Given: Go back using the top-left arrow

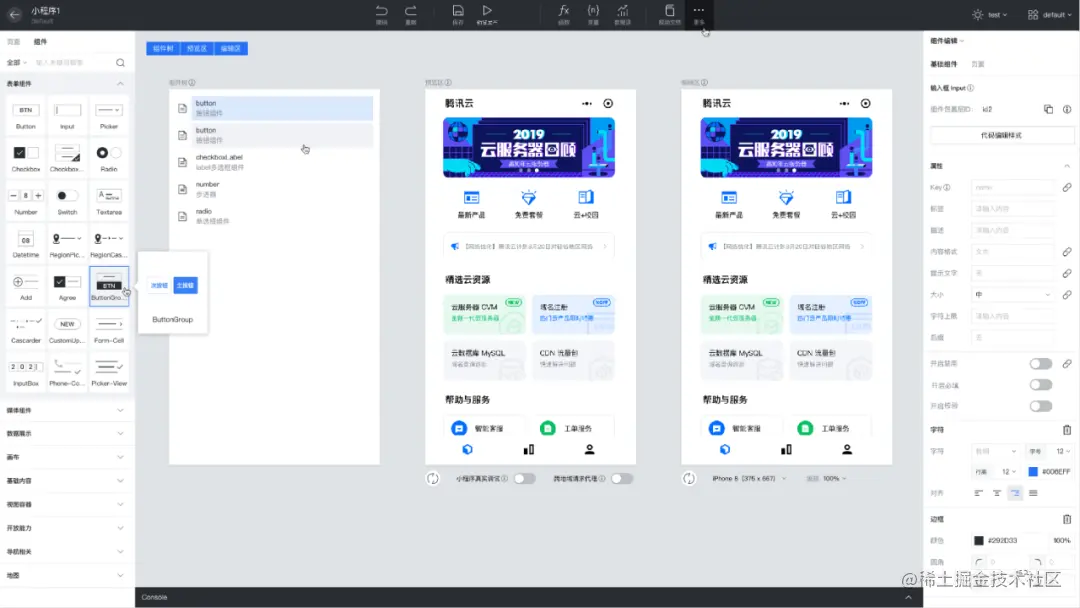Looking at the screenshot, I should [x=14, y=14].
